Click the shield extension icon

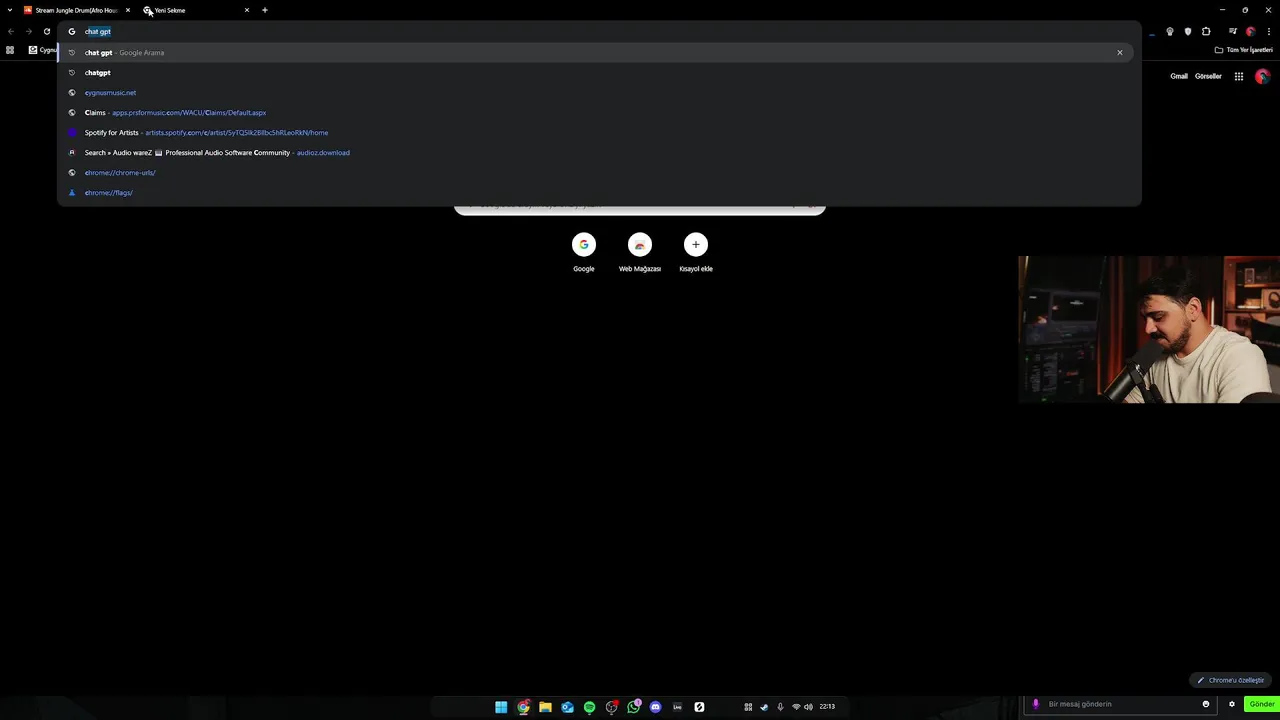click(x=1188, y=31)
